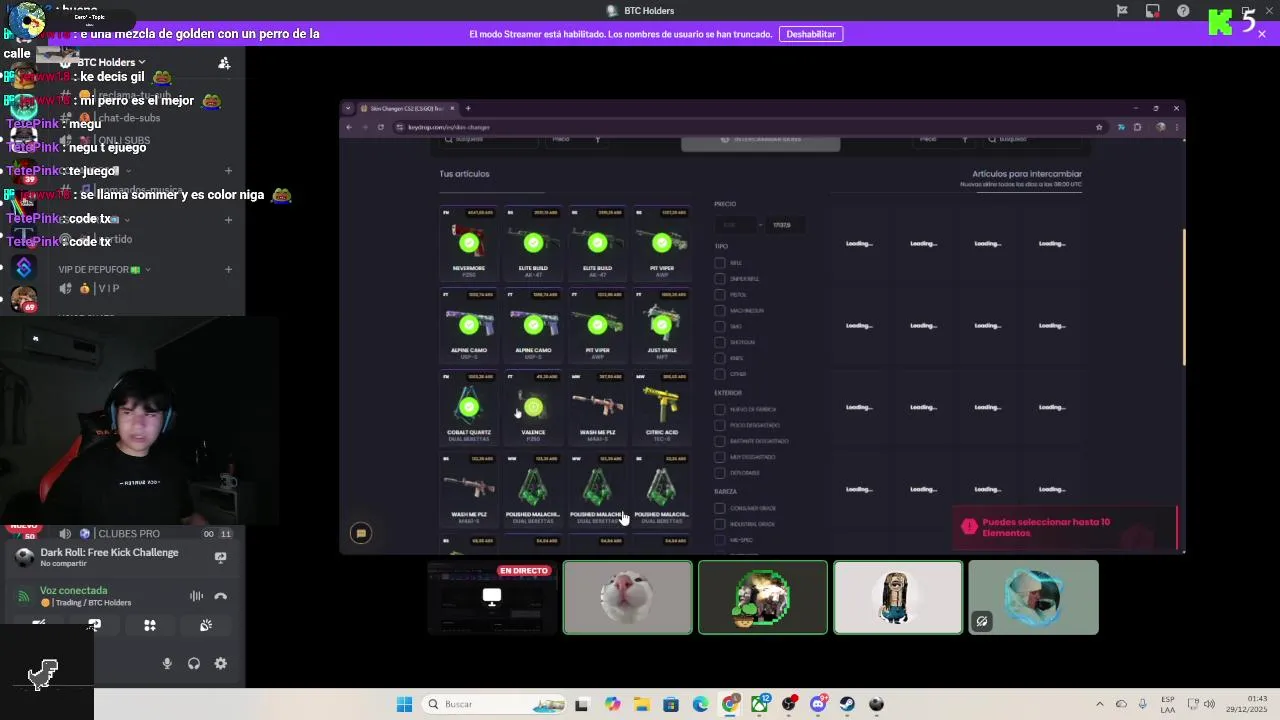
Task: Click left Búsqueda search field
Action: (489, 140)
